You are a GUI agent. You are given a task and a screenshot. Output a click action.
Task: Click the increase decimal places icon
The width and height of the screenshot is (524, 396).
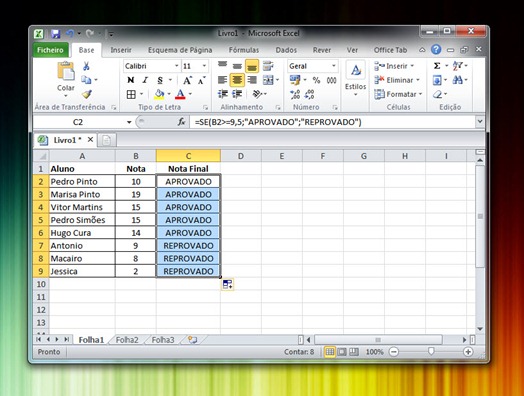[x=295, y=95]
